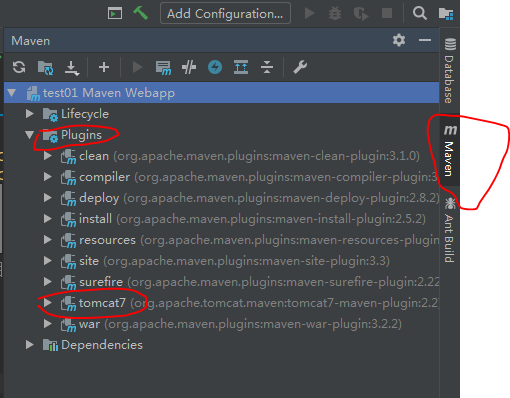Switch to the Maven side tab
510x398 pixels.
[449, 151]
